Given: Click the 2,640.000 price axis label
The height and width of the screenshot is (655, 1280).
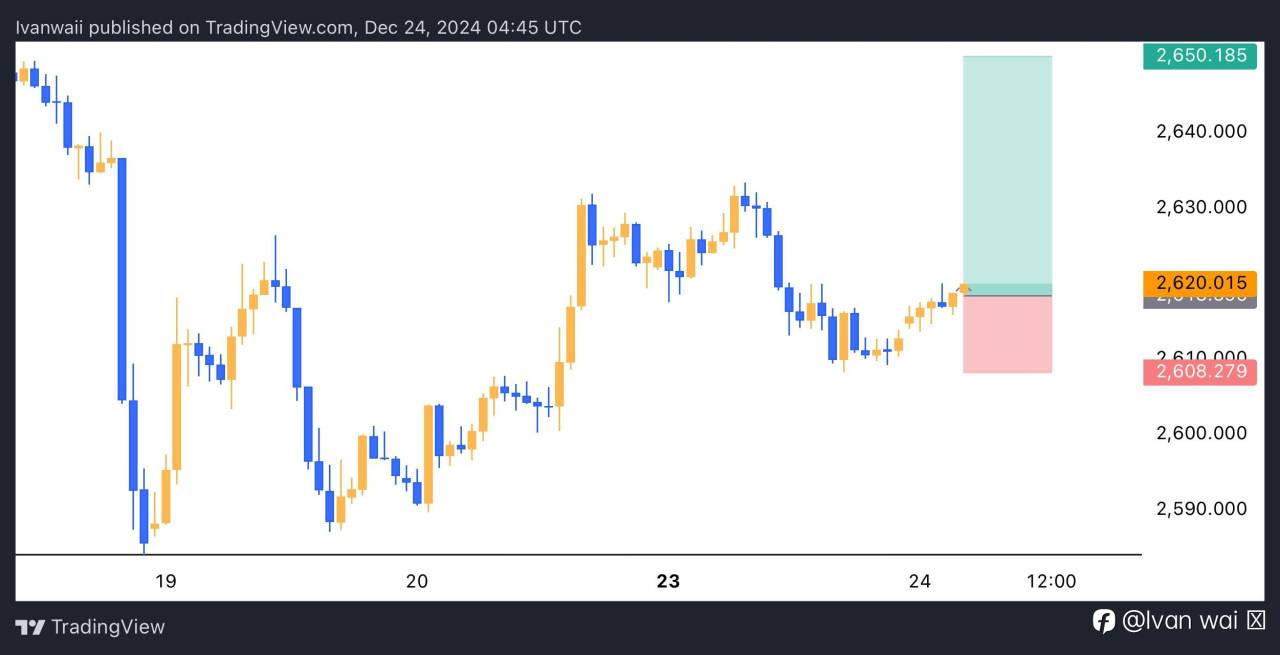Looking at the screenshot, I should (x=1201, y=131).
